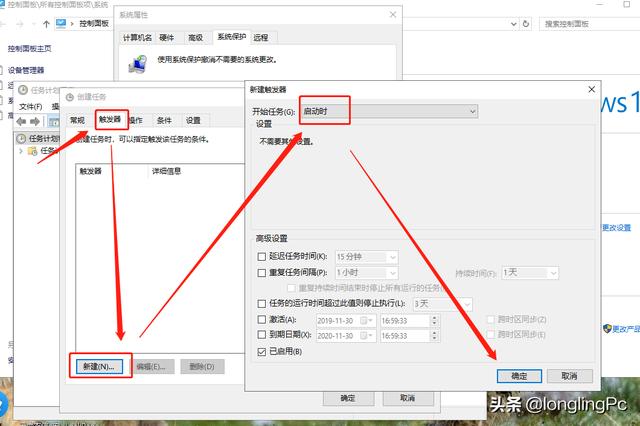640x426 pixels.
Task: Tick the 到期日期(X) checkbox
Action: (x=262, y=335)
